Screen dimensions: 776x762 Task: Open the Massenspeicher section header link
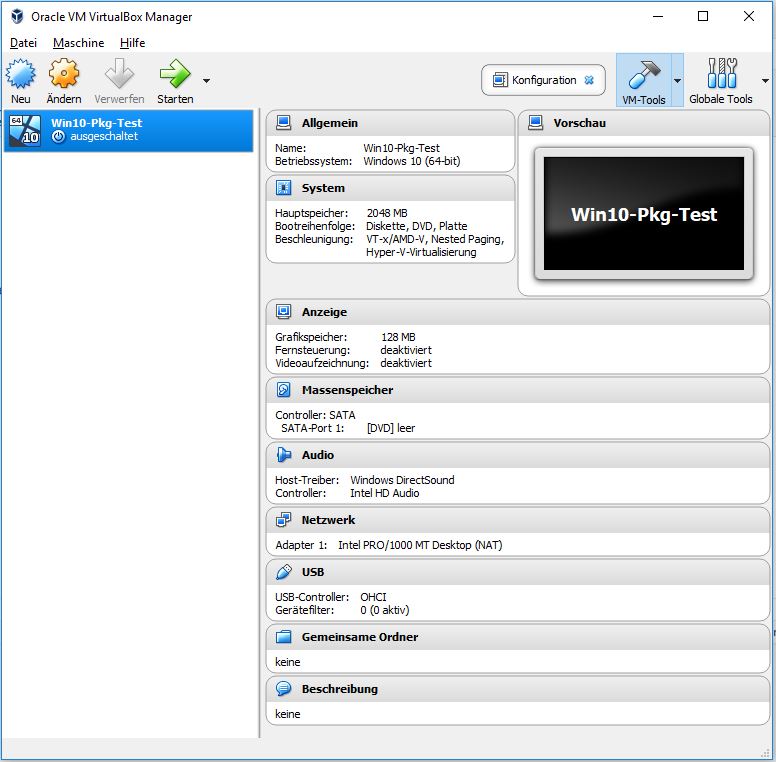[x=347, y=390]
